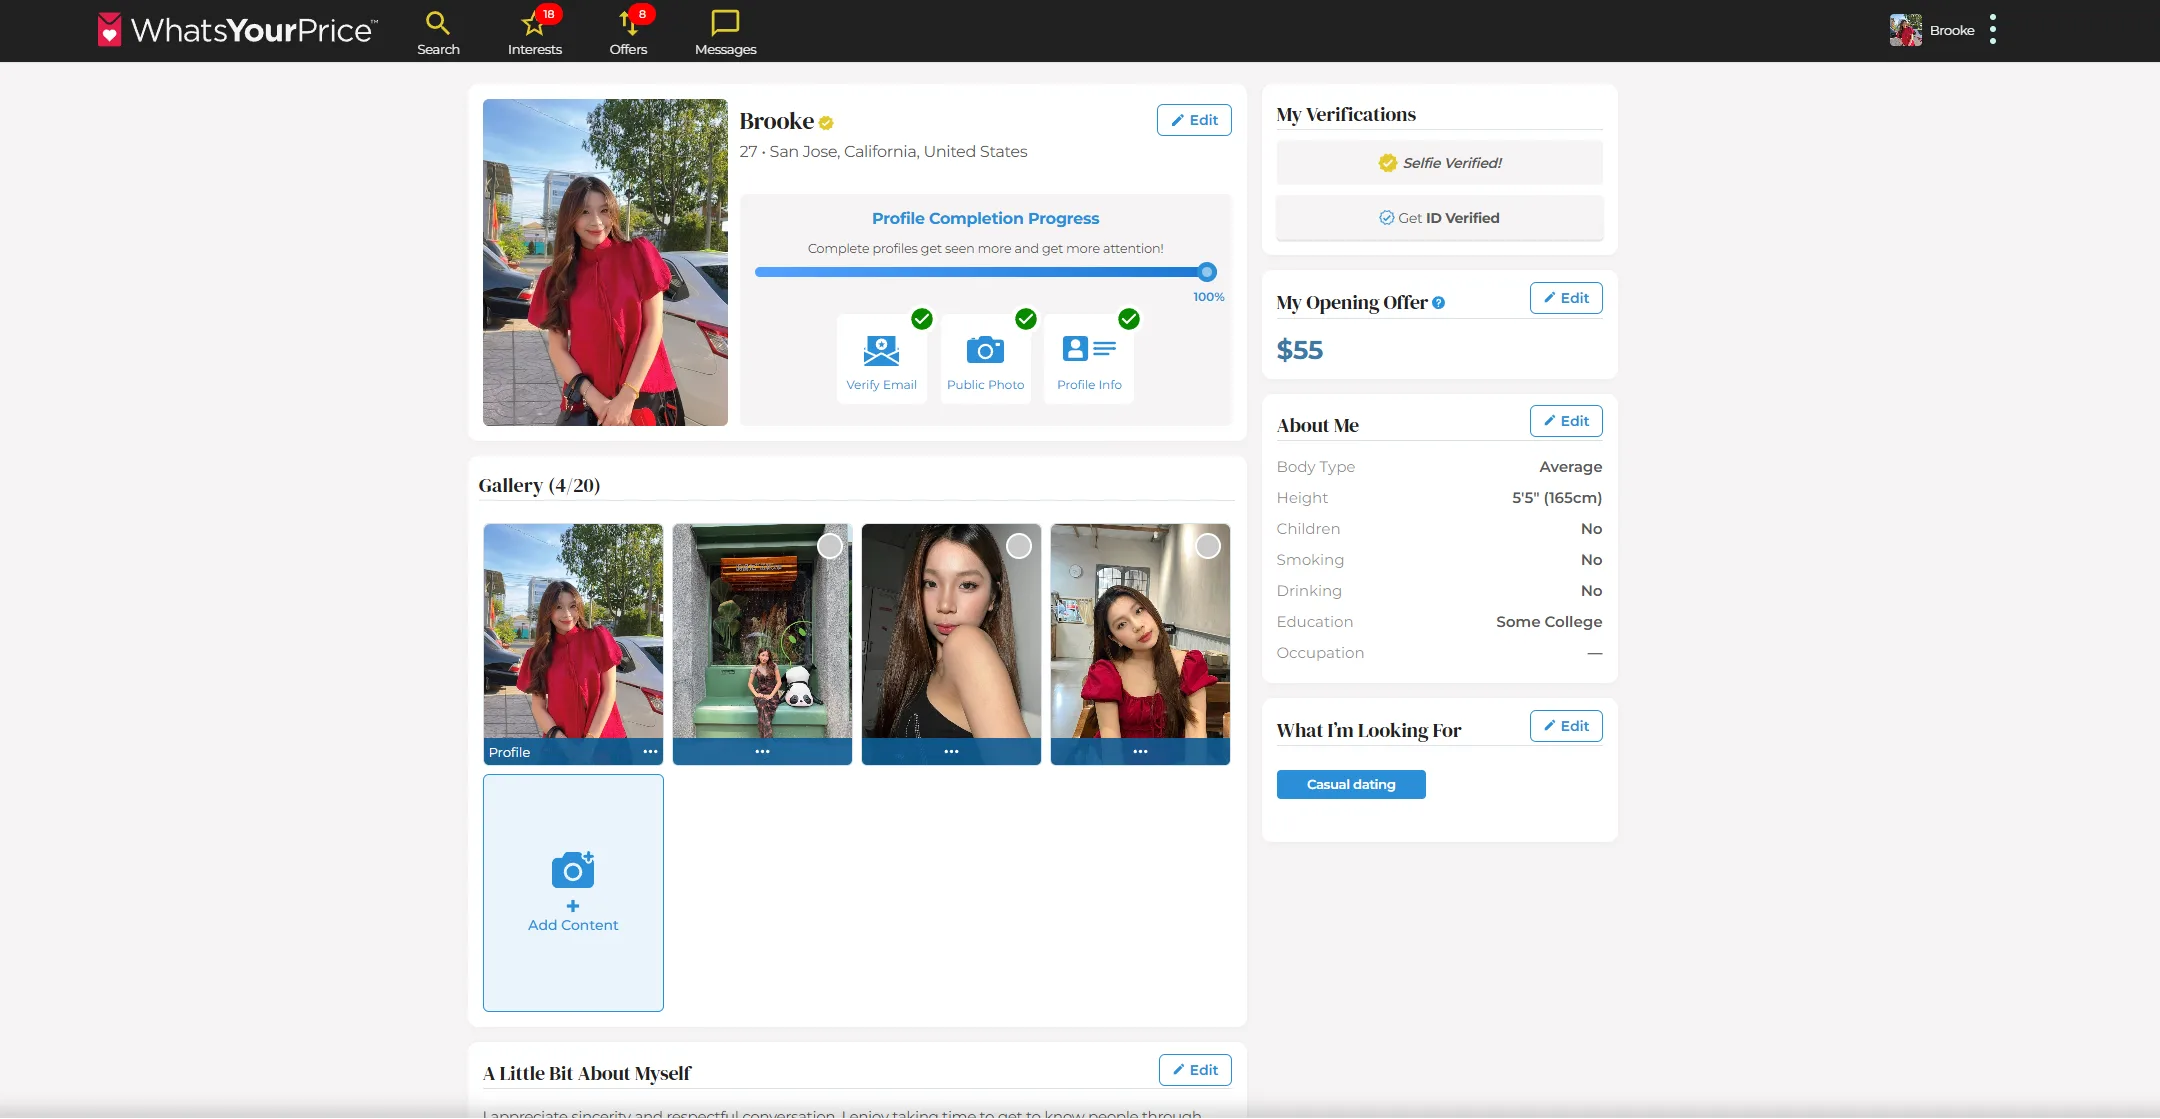Click the Add Content camera icon

pyautogui.click(x=573, y=870)
